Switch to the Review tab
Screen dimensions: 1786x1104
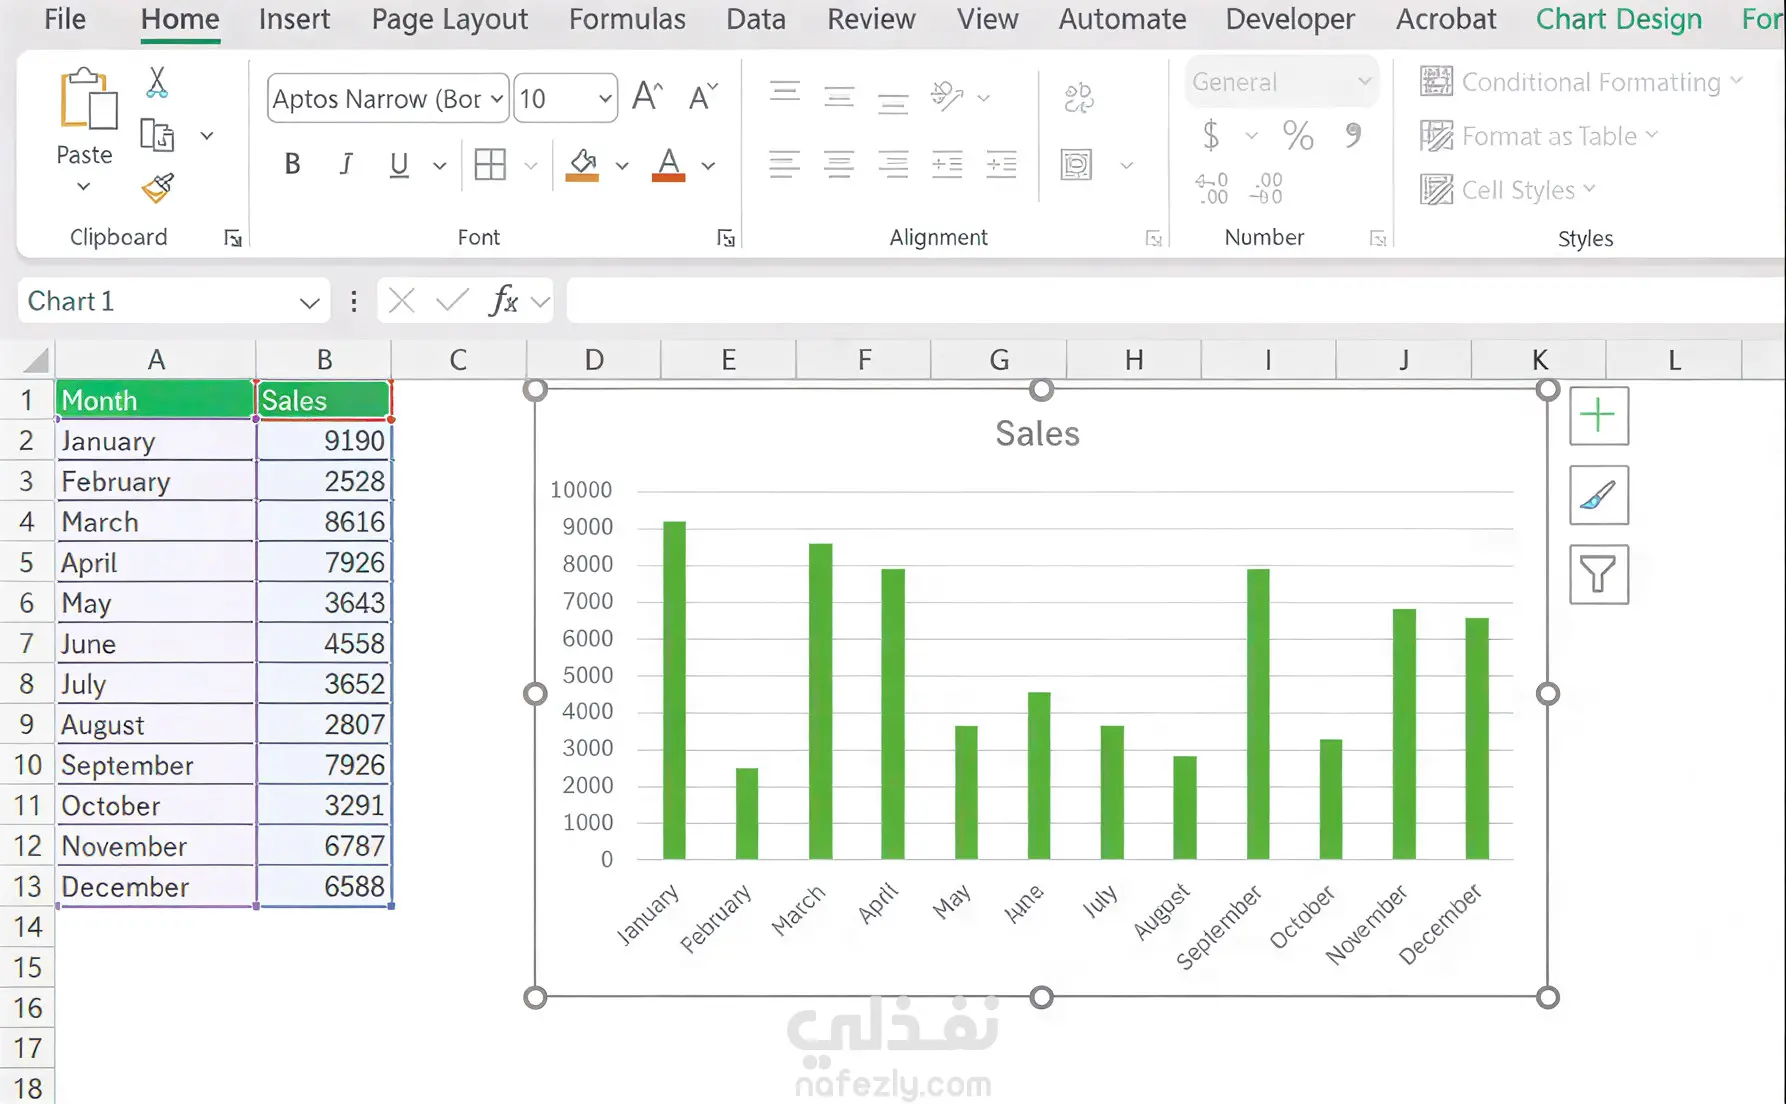pyautogui.click(x=871, y=19)
